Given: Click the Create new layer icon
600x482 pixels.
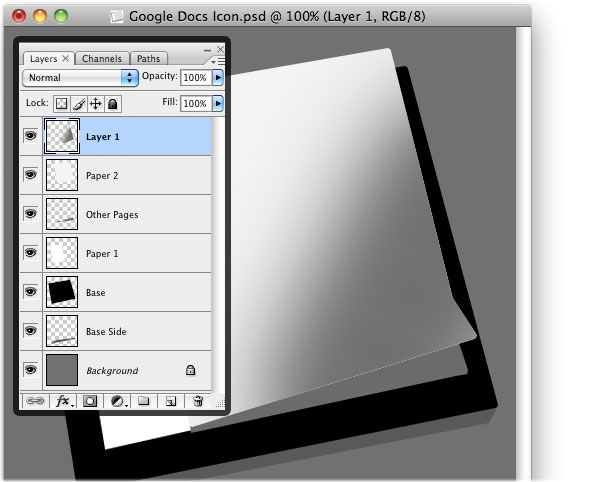Looking at the screenshot, I should 171,401.
